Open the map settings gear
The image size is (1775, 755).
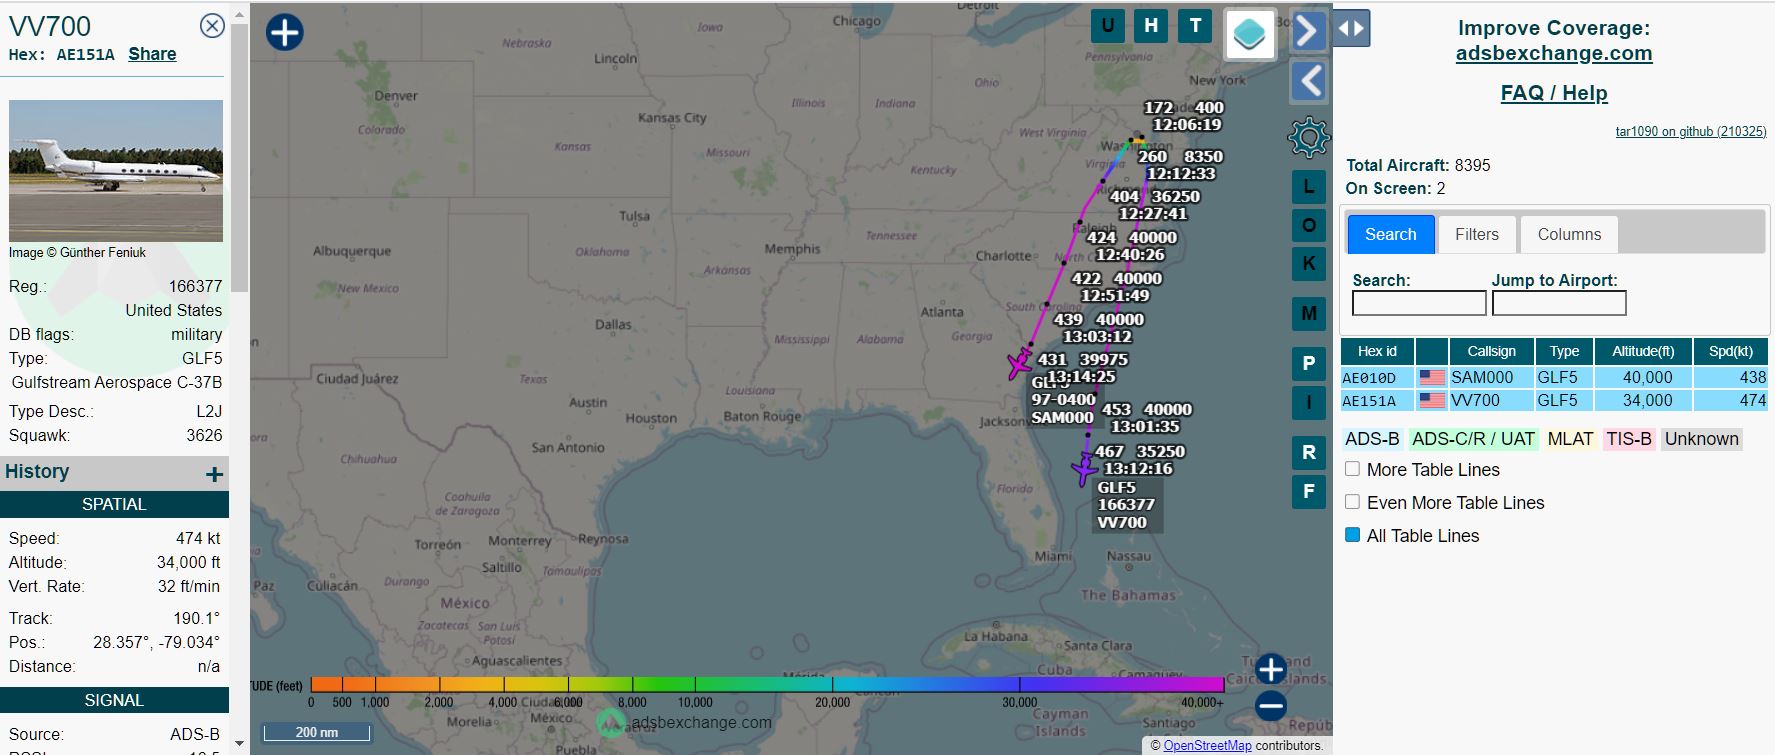coord(1308,137)
